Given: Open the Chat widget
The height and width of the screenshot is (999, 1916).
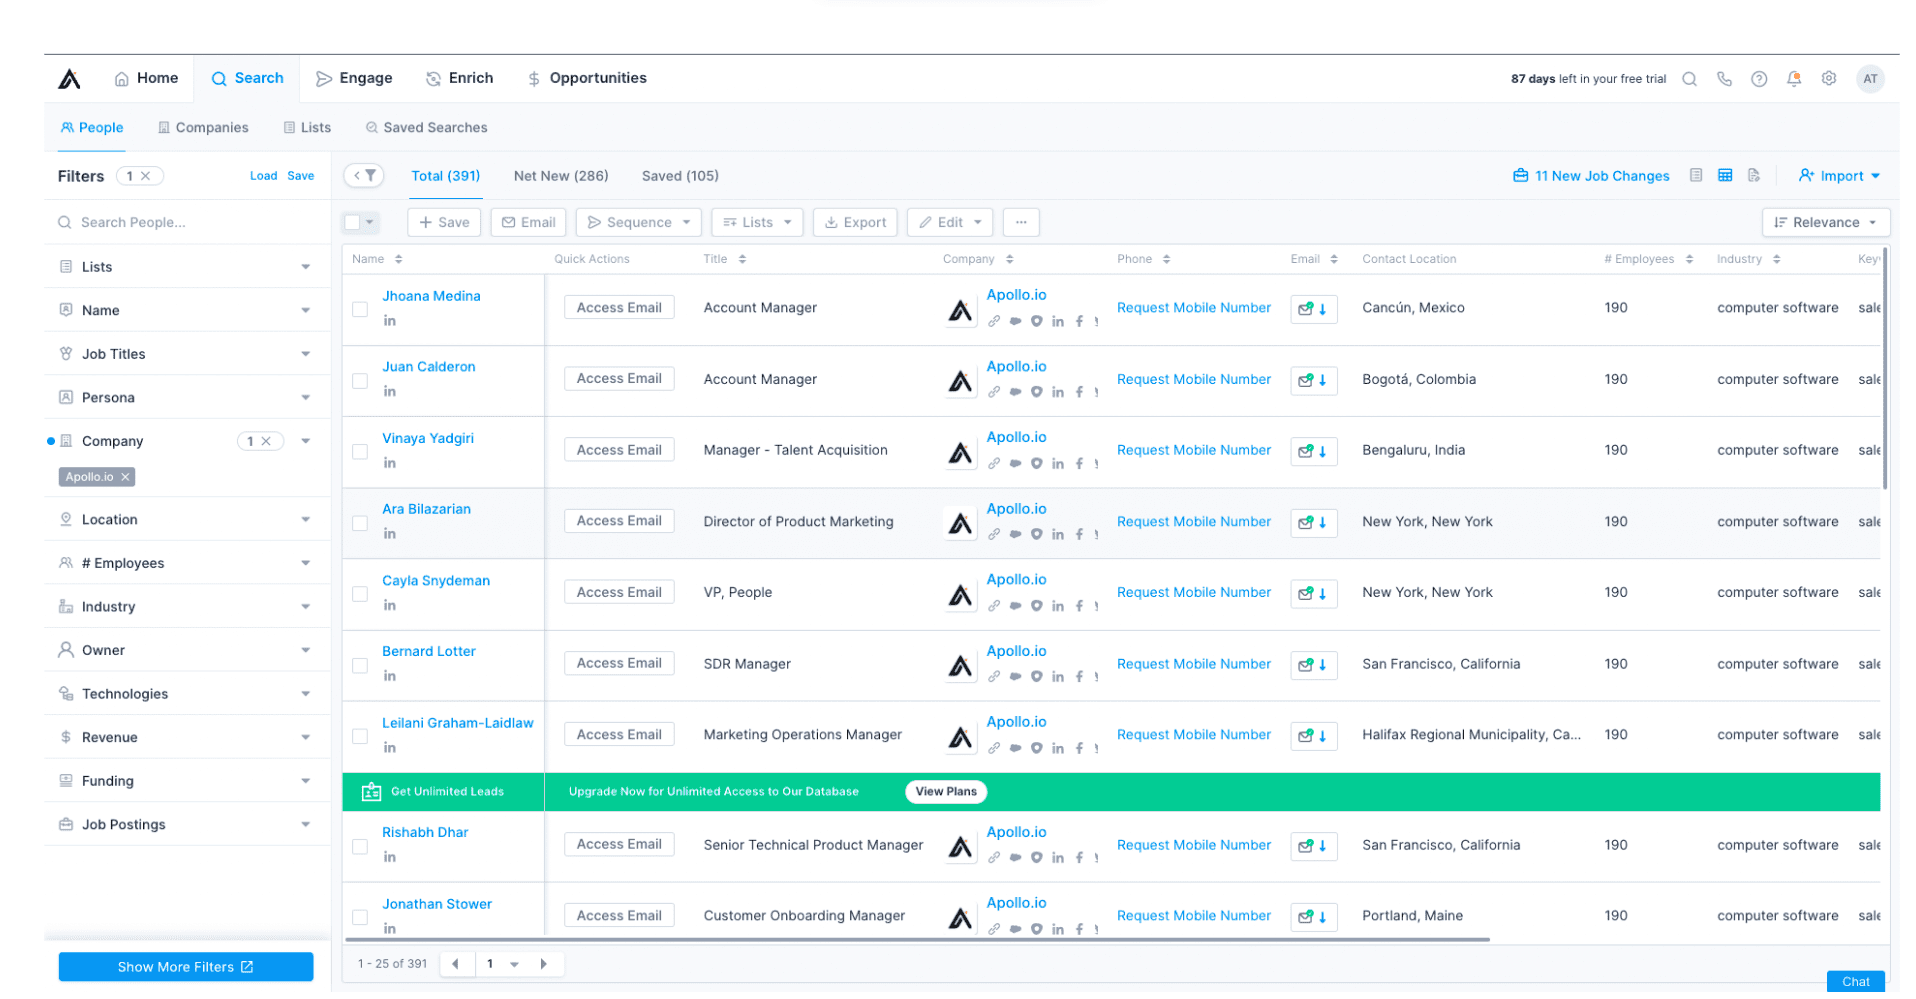Looking at the screenshot, I should tap(1856, 982).
